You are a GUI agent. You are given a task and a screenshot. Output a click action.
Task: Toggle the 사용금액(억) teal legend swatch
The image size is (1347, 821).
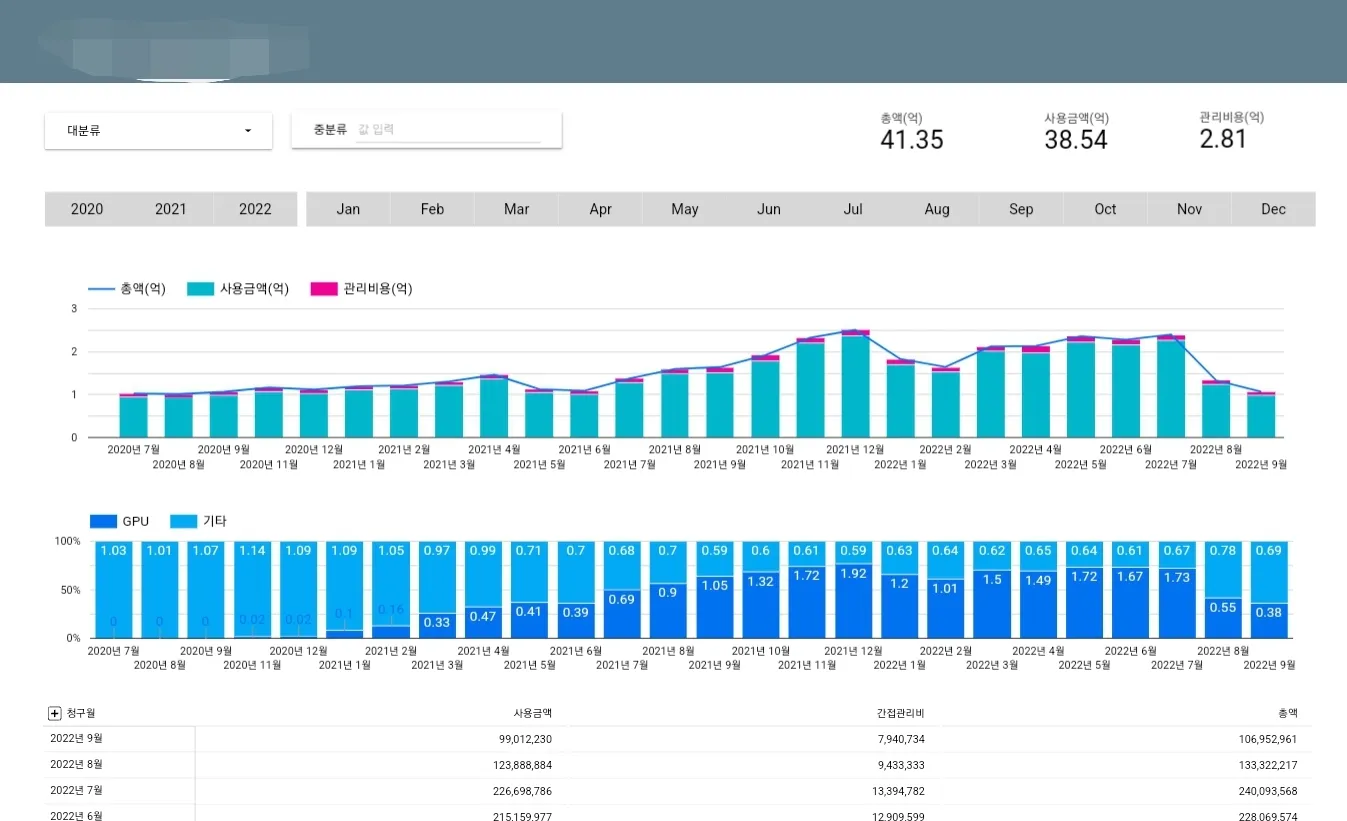click(200, 289)
